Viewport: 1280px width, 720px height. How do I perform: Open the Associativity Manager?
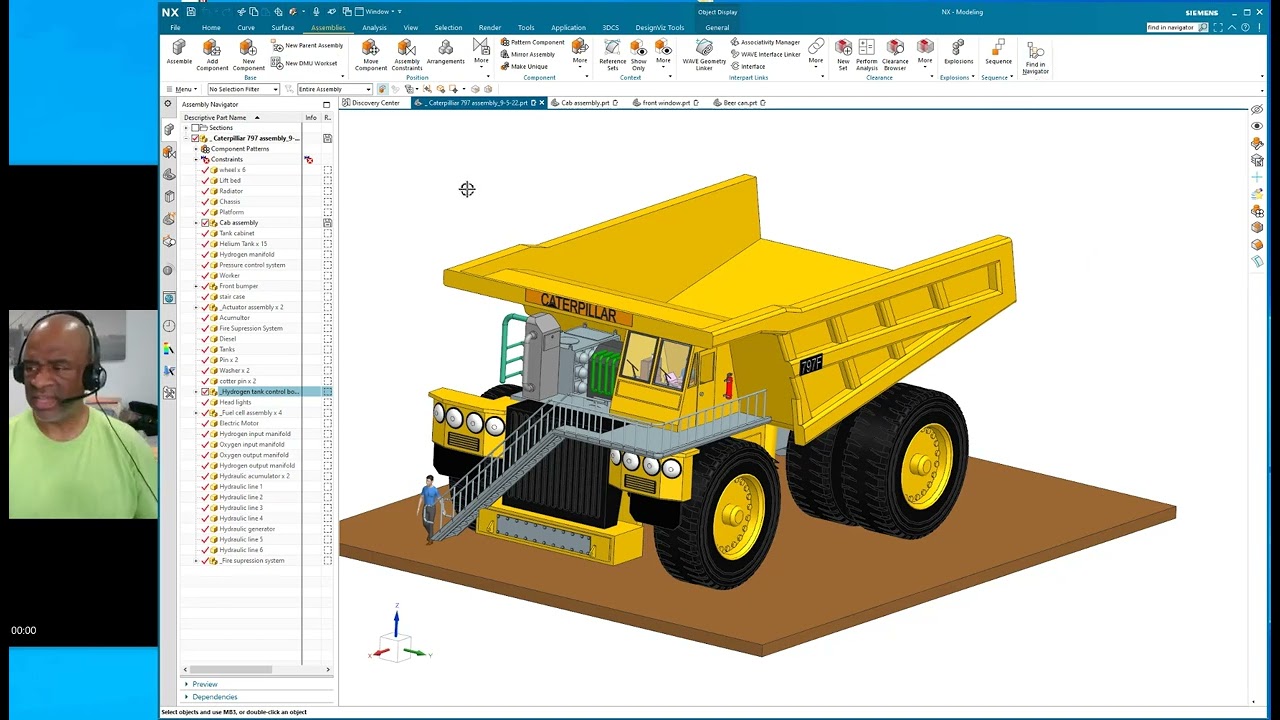(765, 42)
